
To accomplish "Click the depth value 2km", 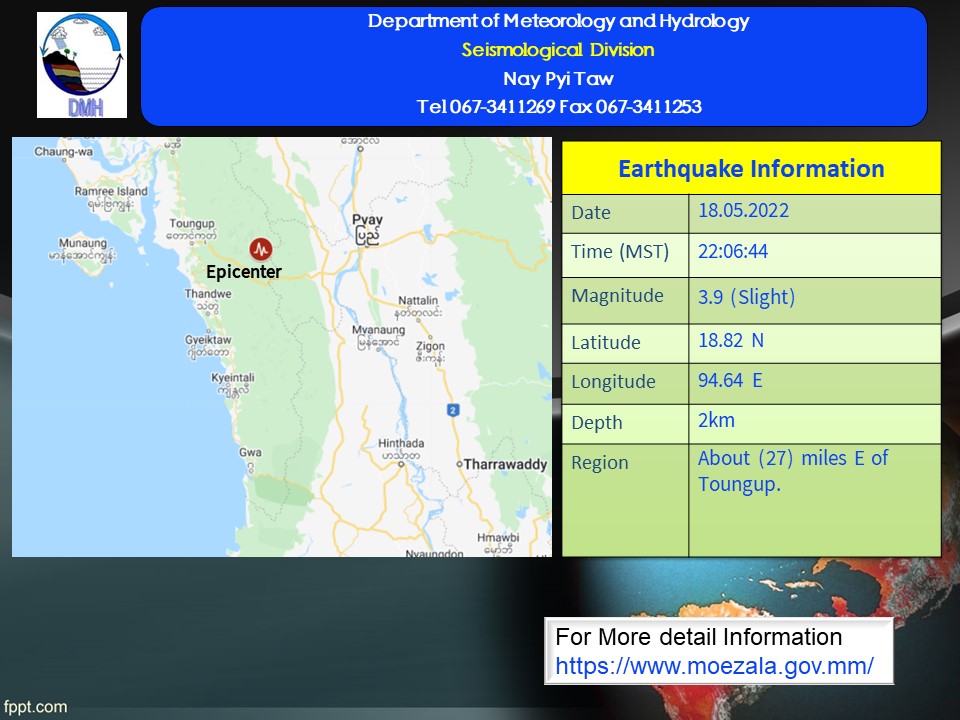I will coord(716,420).
